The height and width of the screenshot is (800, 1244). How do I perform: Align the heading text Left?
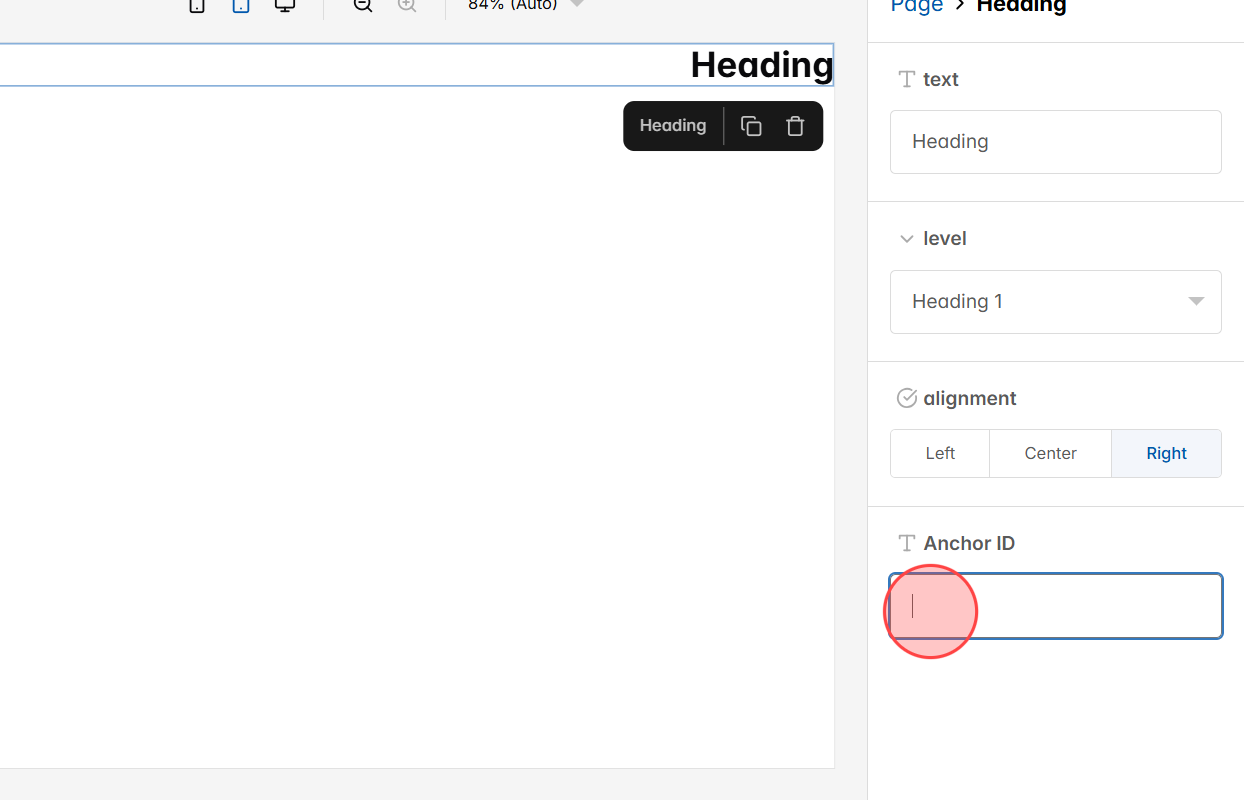[x=939, y=453]
